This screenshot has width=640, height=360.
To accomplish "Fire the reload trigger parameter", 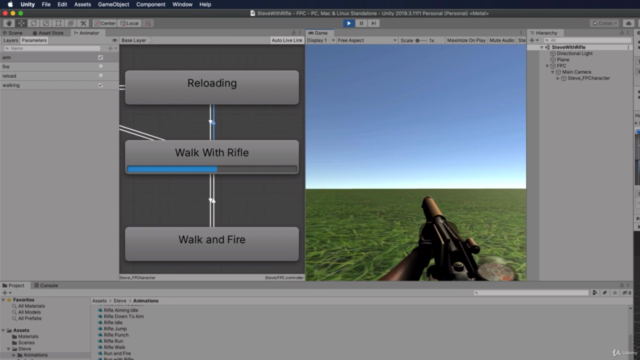I will pyautogui.click(x=100, y=76).
